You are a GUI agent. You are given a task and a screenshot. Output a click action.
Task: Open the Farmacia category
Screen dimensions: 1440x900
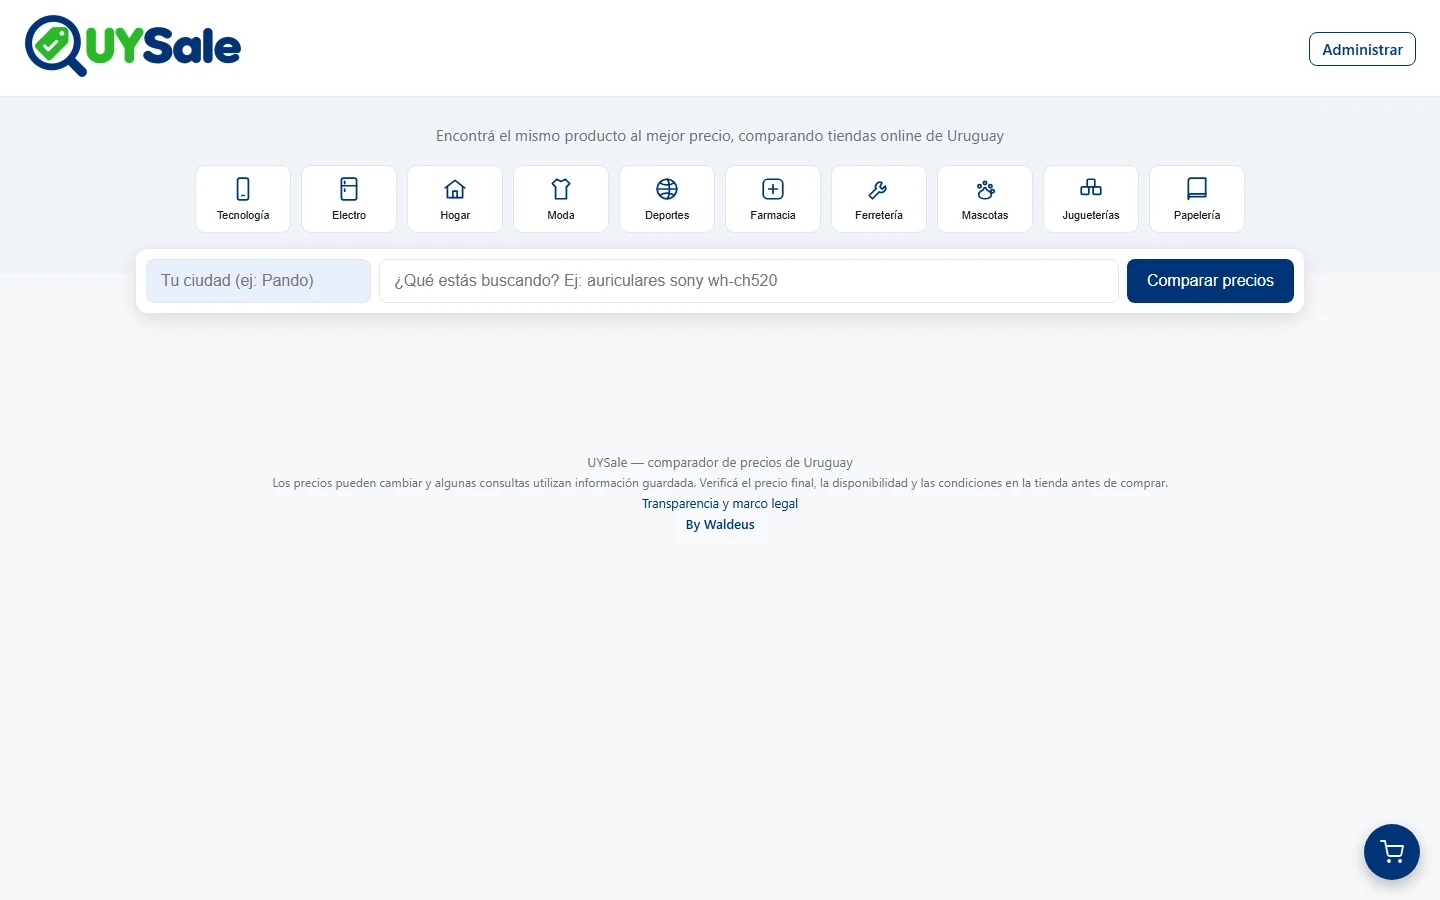(x=773, y=199)
